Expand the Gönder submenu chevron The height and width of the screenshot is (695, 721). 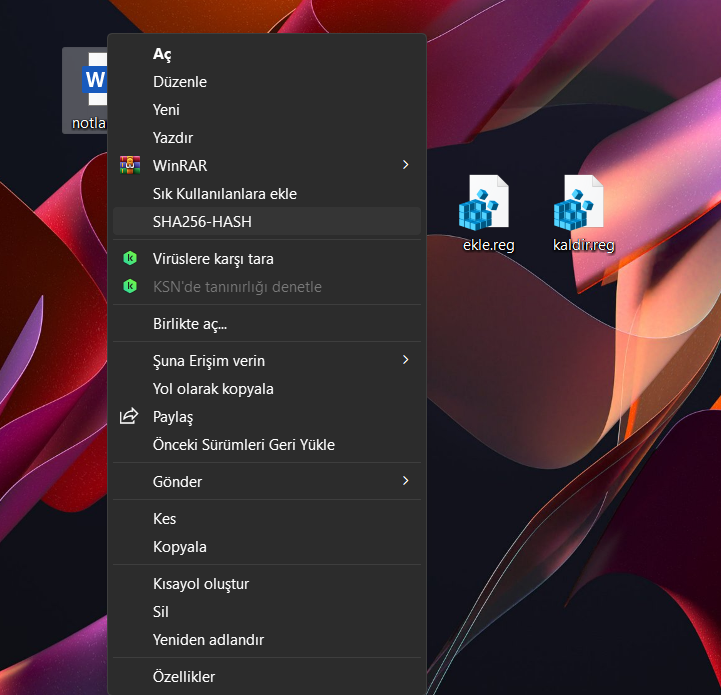pyautogui.click(x=405, y=482)
